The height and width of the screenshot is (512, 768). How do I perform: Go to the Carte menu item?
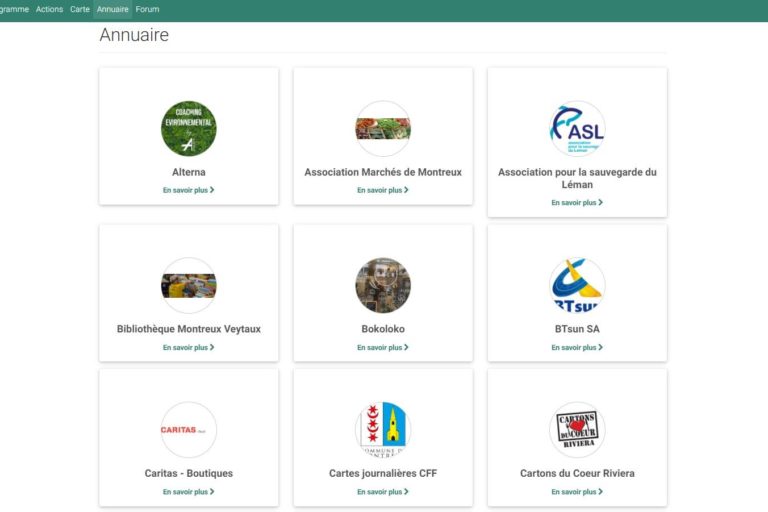point(80,9)
